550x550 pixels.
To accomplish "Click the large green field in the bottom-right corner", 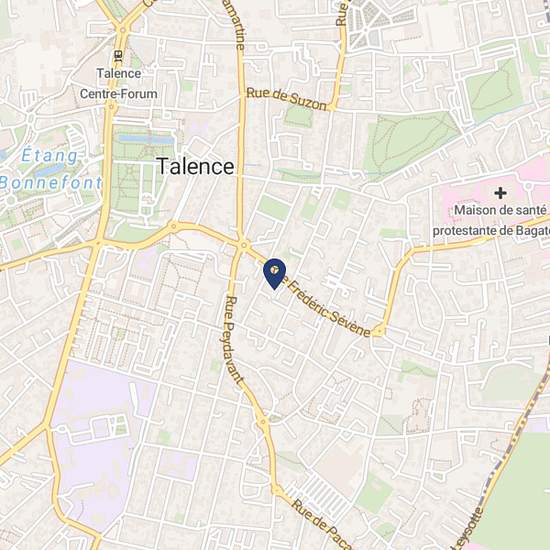I will point(516,491).
